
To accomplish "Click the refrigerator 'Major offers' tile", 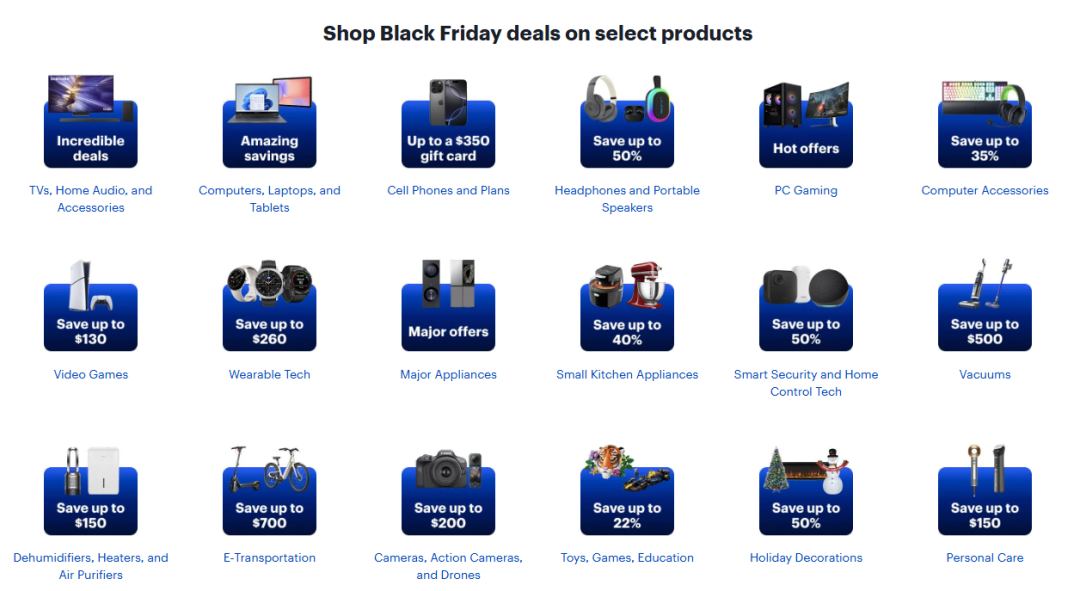I will (x=448, y=308).
